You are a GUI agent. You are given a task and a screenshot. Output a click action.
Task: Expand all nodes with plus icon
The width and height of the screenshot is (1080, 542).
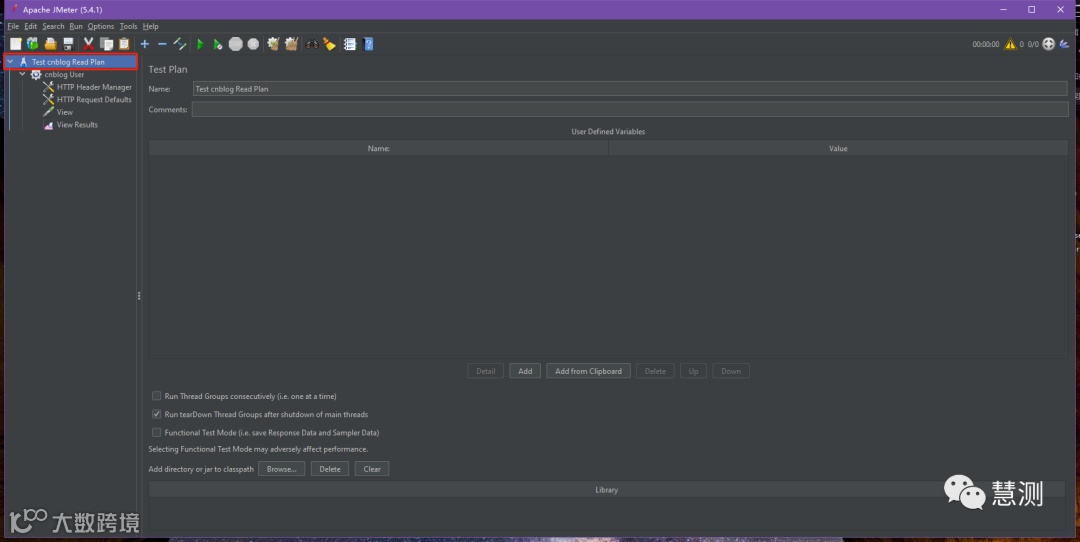point(145,44)
